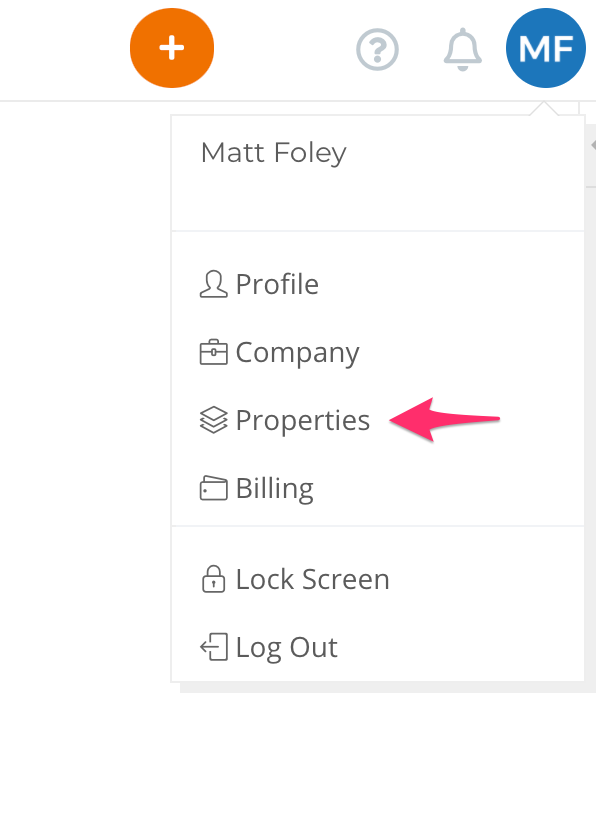Go to Properties in the dropdown

(302, 421)
